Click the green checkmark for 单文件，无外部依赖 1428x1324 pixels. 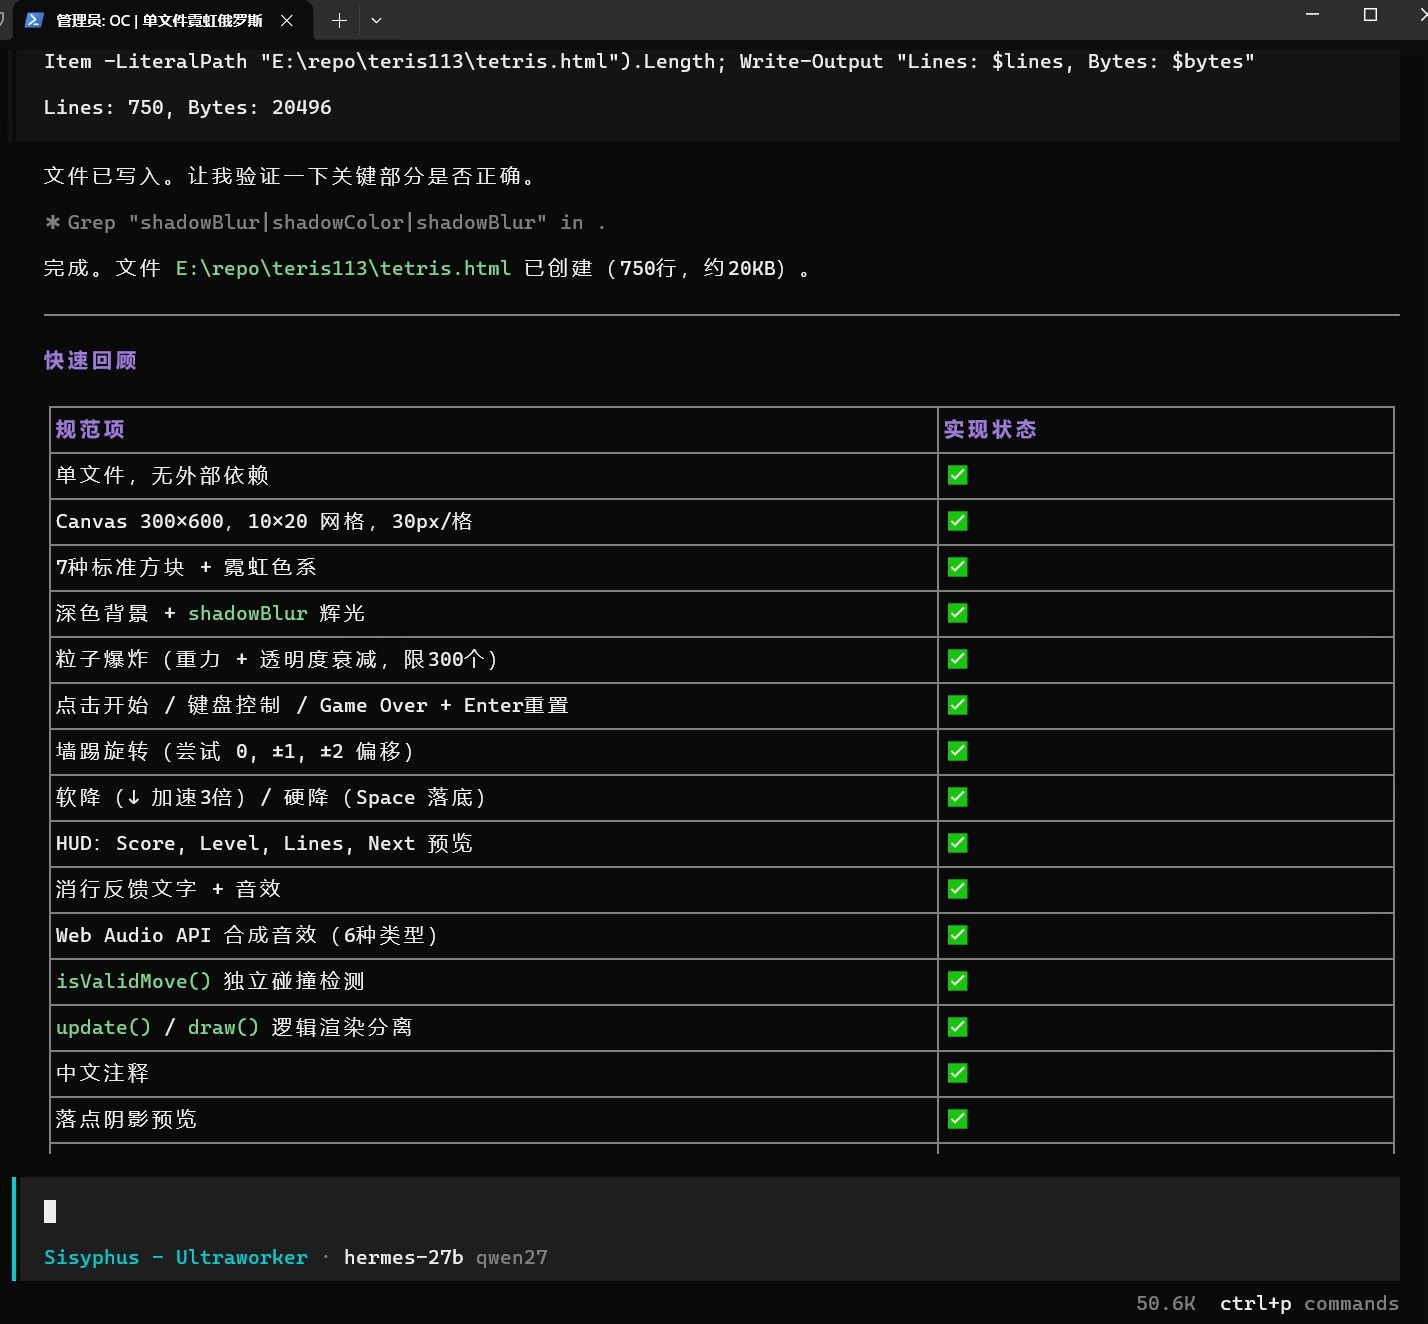click(957, 475)
